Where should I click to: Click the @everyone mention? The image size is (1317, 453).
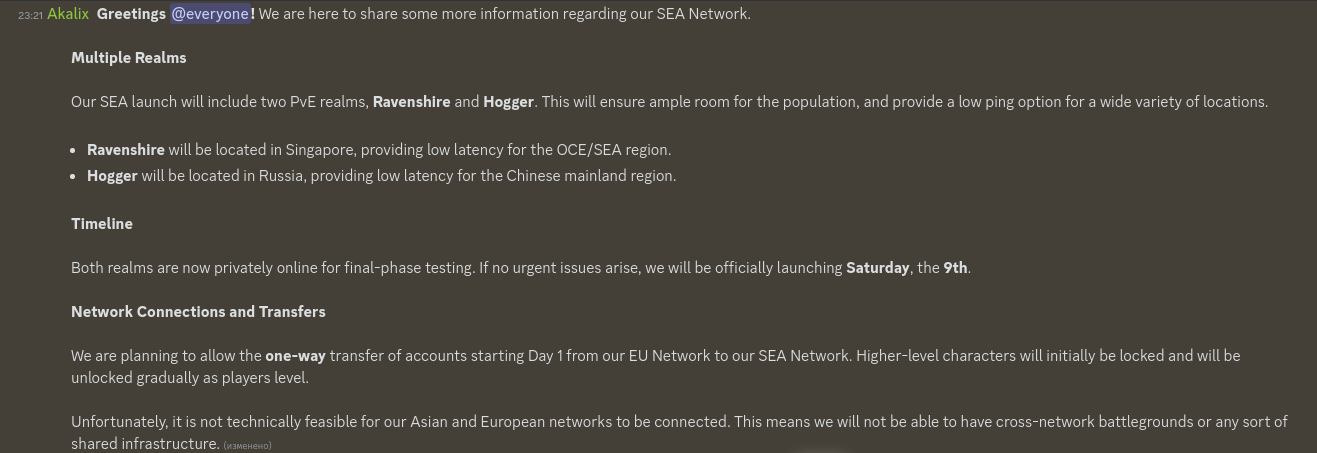pyautogui.click(x=211, y=14)
